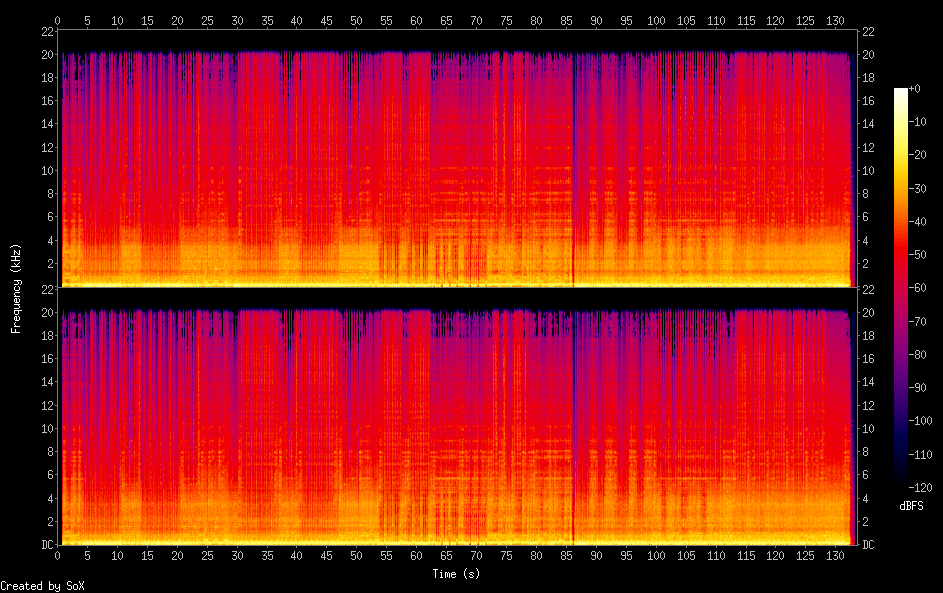Click '100' on the bottom time axis
Image resolution: width=943 pixels, height=593 pixels.
656,556
